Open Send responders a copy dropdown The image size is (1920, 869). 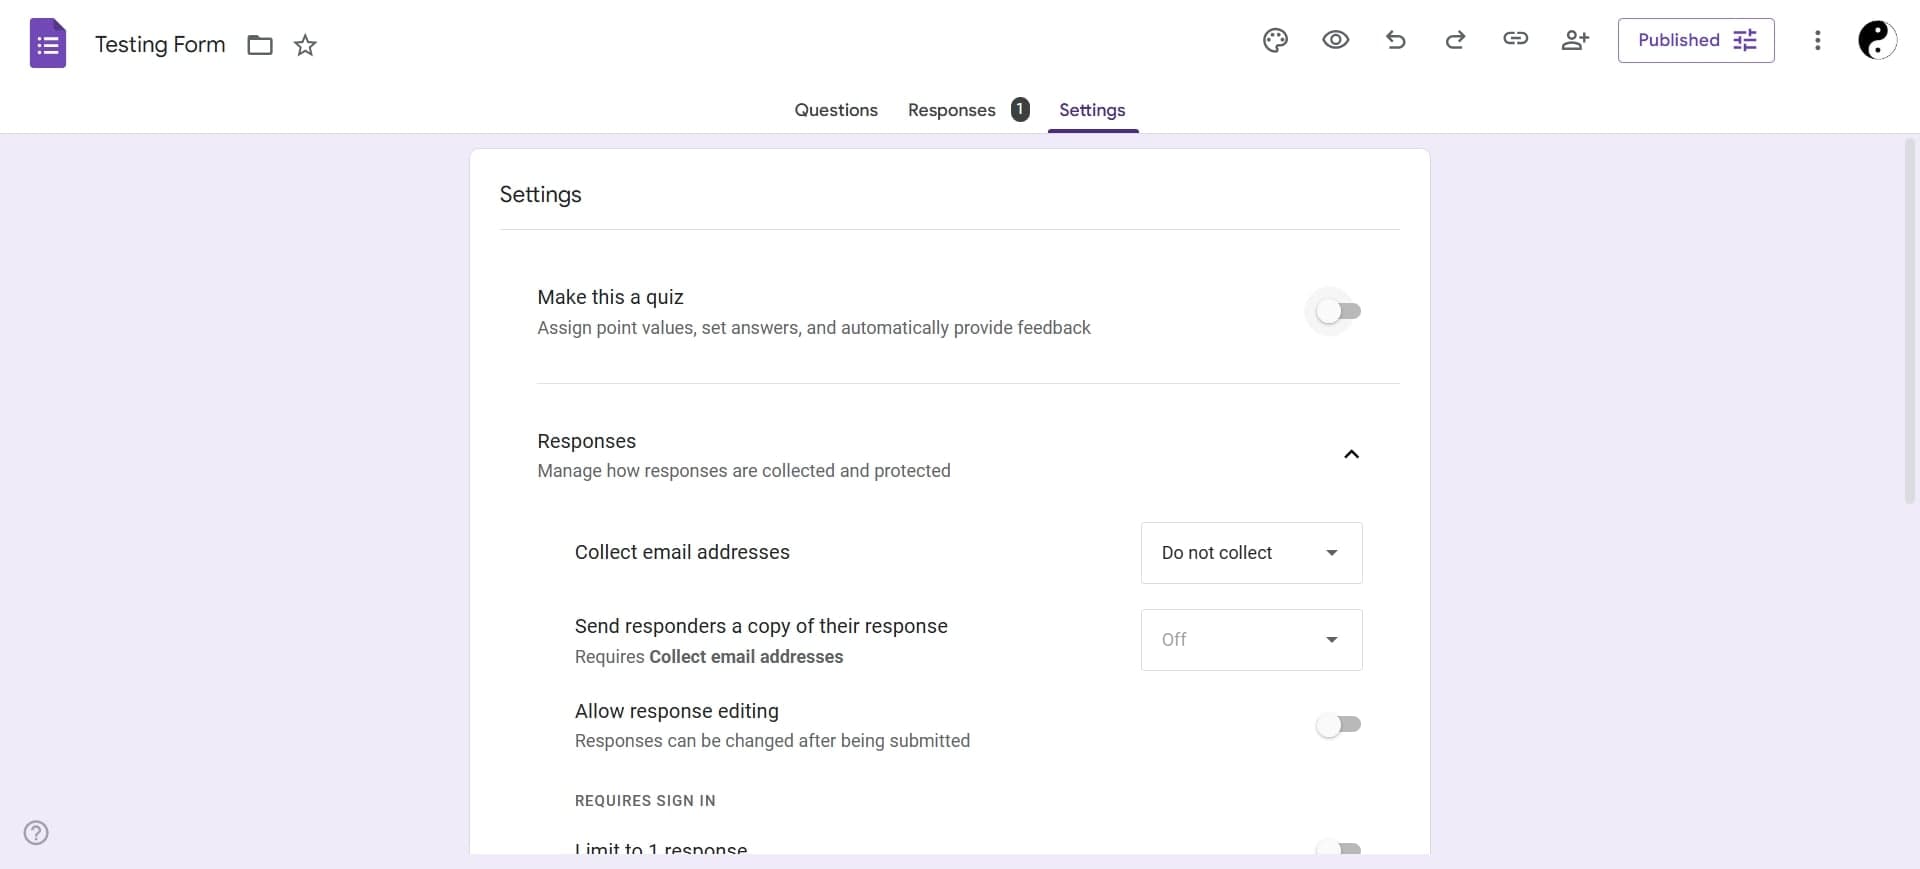coord(1251,640)
